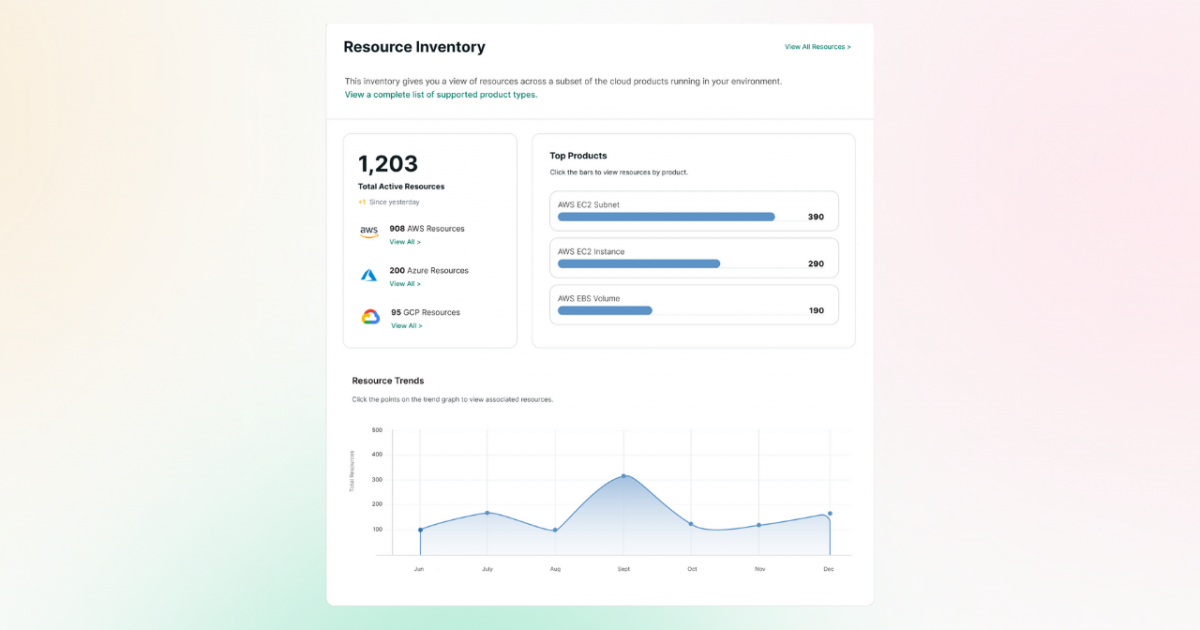The width and height of the screenshot is (1200, 630).
Task: Open the View All Resources link
Action: 817,46
